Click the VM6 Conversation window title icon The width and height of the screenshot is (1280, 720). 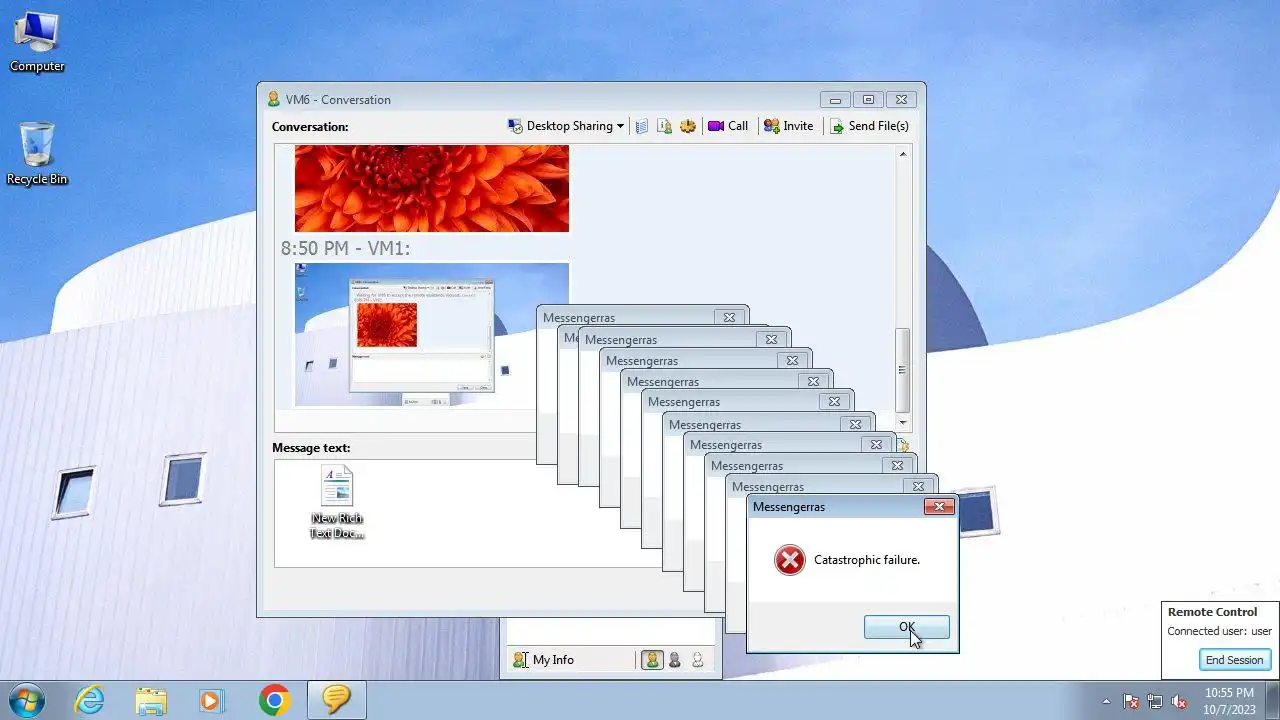[273, 99]
